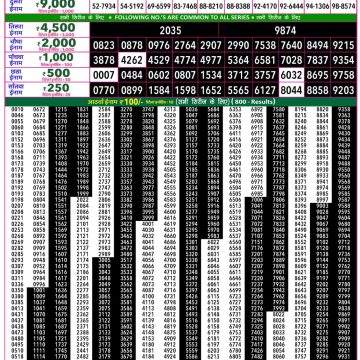Pick number 0976 in ₹2,000 row
Screen dimensions: 360x360
click(x=159, y=45)
